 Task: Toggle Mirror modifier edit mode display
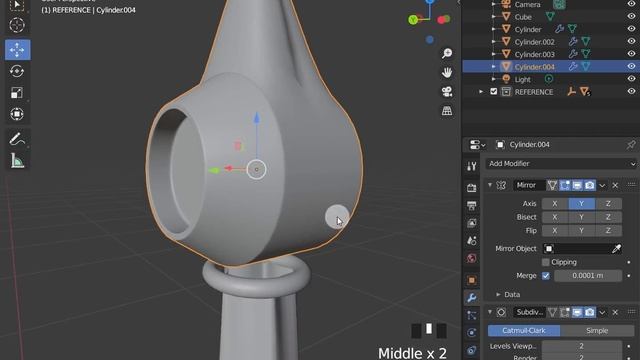[564, 185]
